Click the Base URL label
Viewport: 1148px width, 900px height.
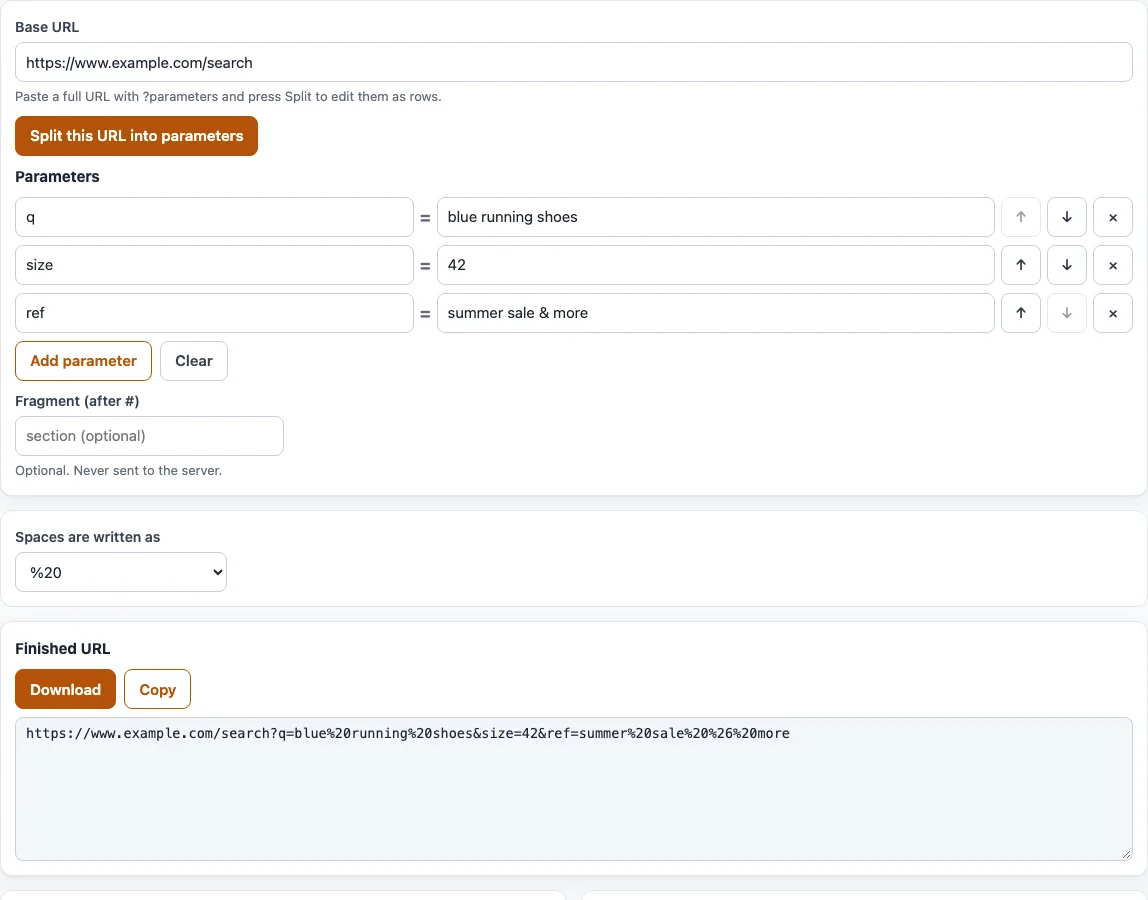click(x=47, y=27)
